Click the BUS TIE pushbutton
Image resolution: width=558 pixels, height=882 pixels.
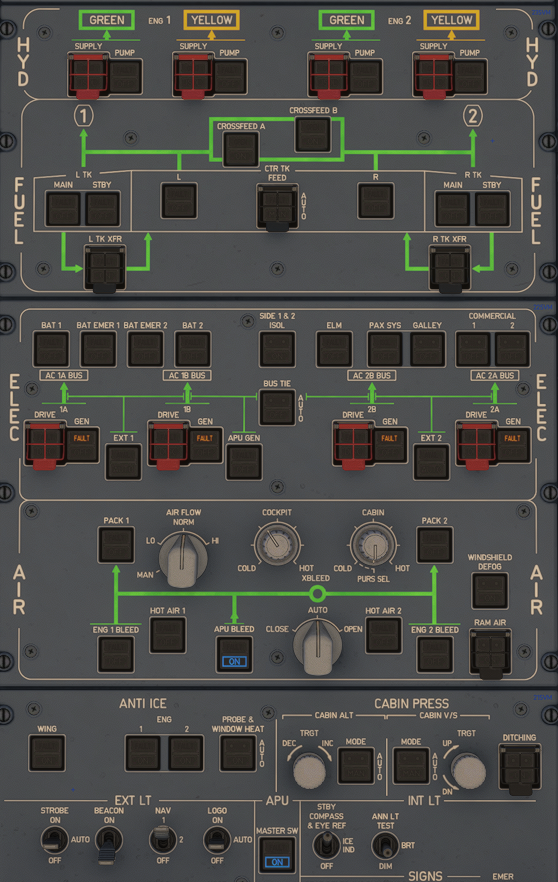click(x=277, y=407)
